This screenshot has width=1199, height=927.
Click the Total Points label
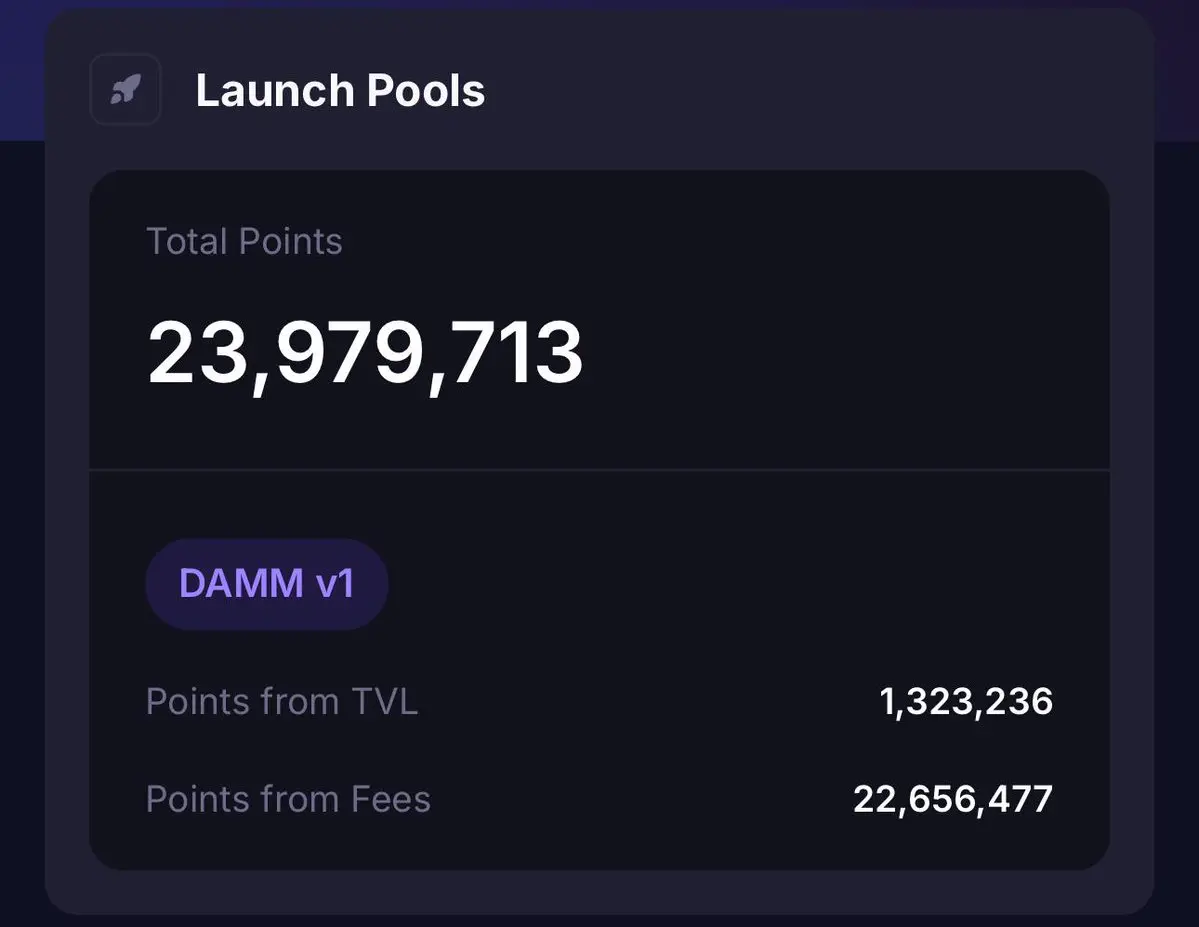coord(244,241)
